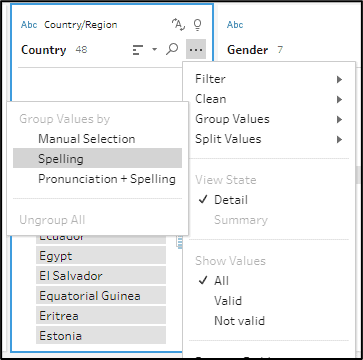The image size is (363, 360).
Task: Click the Abc data type icon of Gender
Action: coord(235,25)
